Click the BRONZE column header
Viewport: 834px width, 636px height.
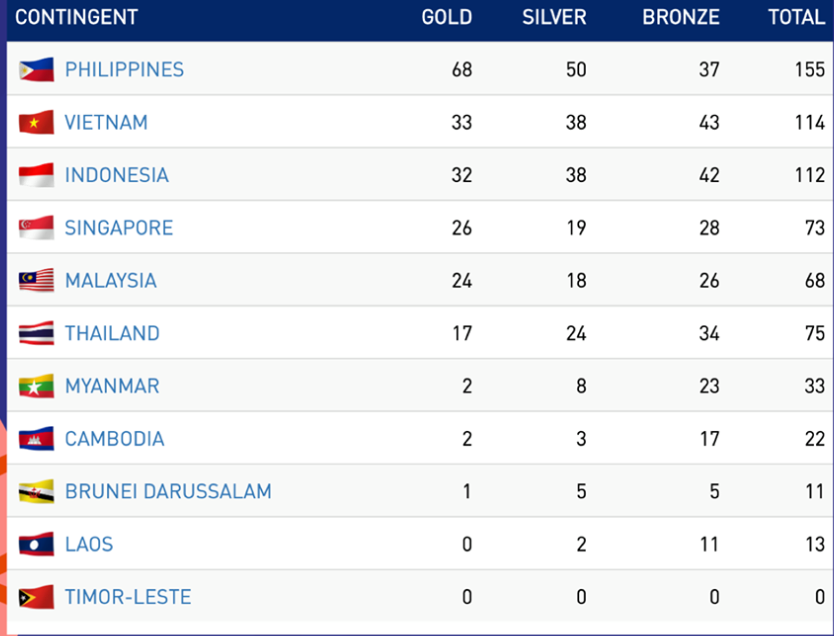(x=681, y=18)
